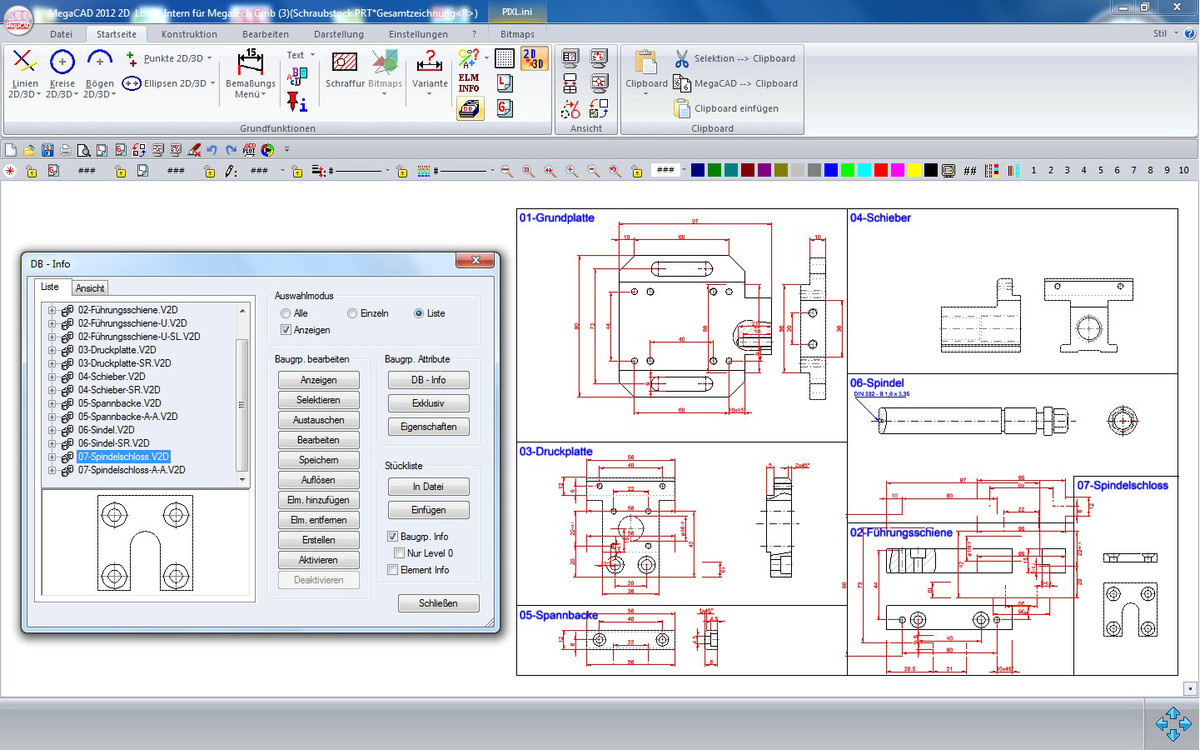Click the Eigenschaften button

[x=428, y=427]
